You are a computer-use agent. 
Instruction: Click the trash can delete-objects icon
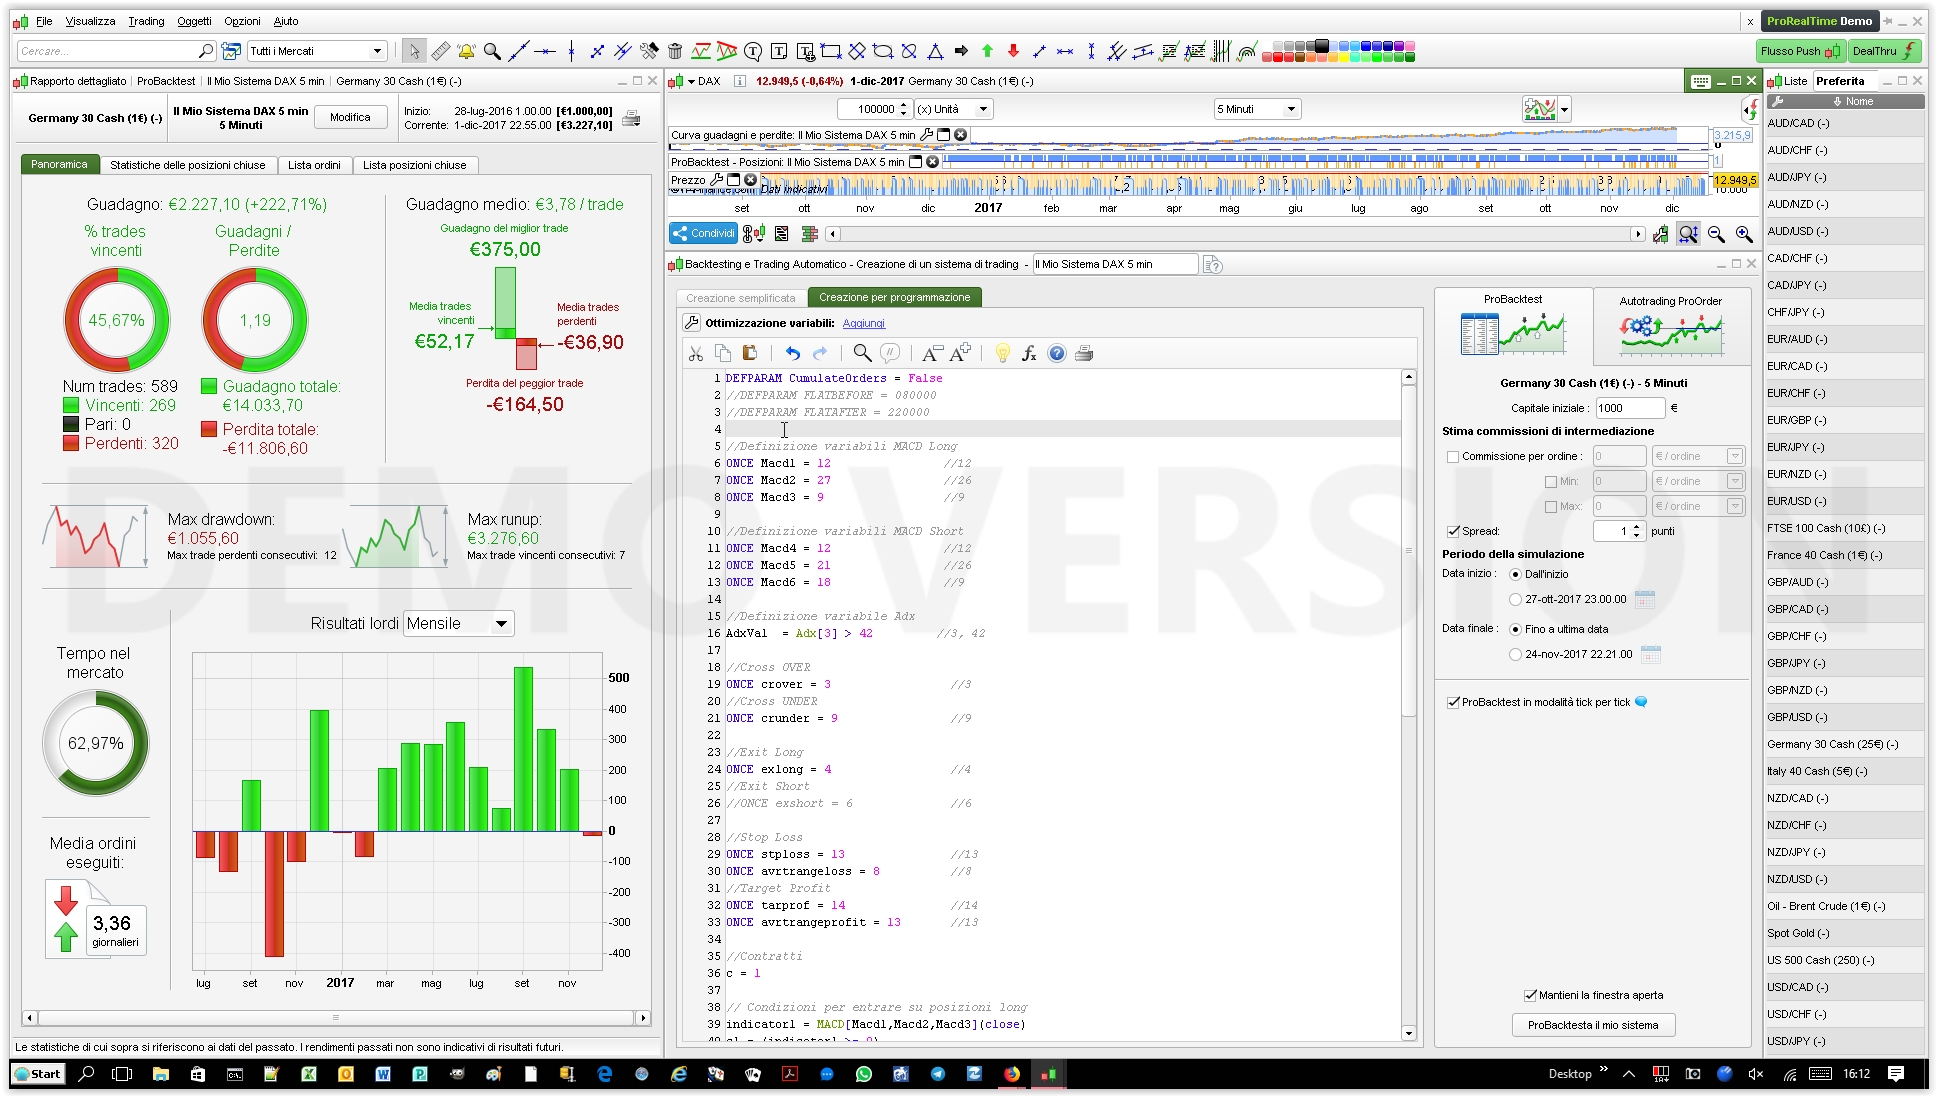coord(675,51)
